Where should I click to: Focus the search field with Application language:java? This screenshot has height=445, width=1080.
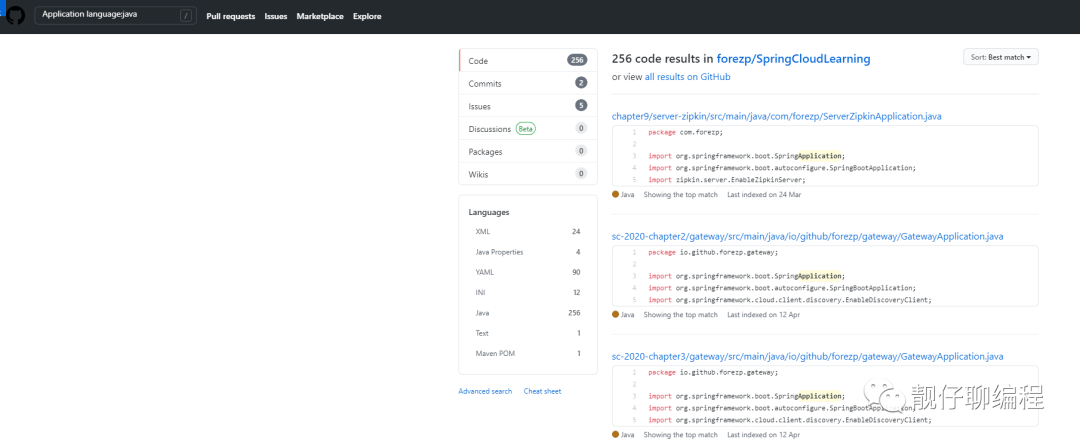click(x=115, y=15)
